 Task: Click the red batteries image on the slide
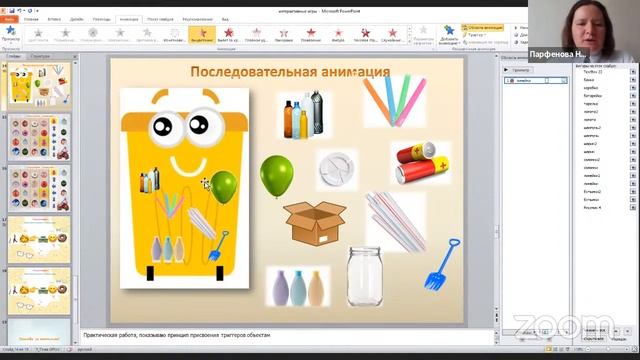click(423, 163)
